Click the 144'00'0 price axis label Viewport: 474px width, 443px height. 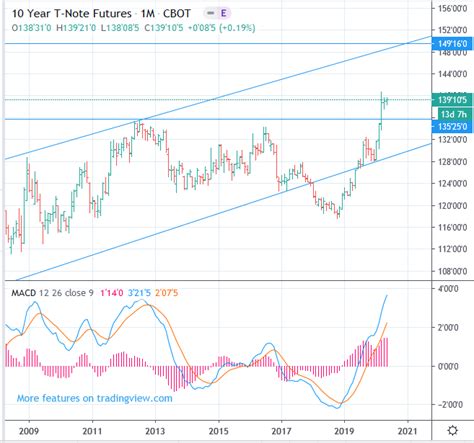click(452, 74)
